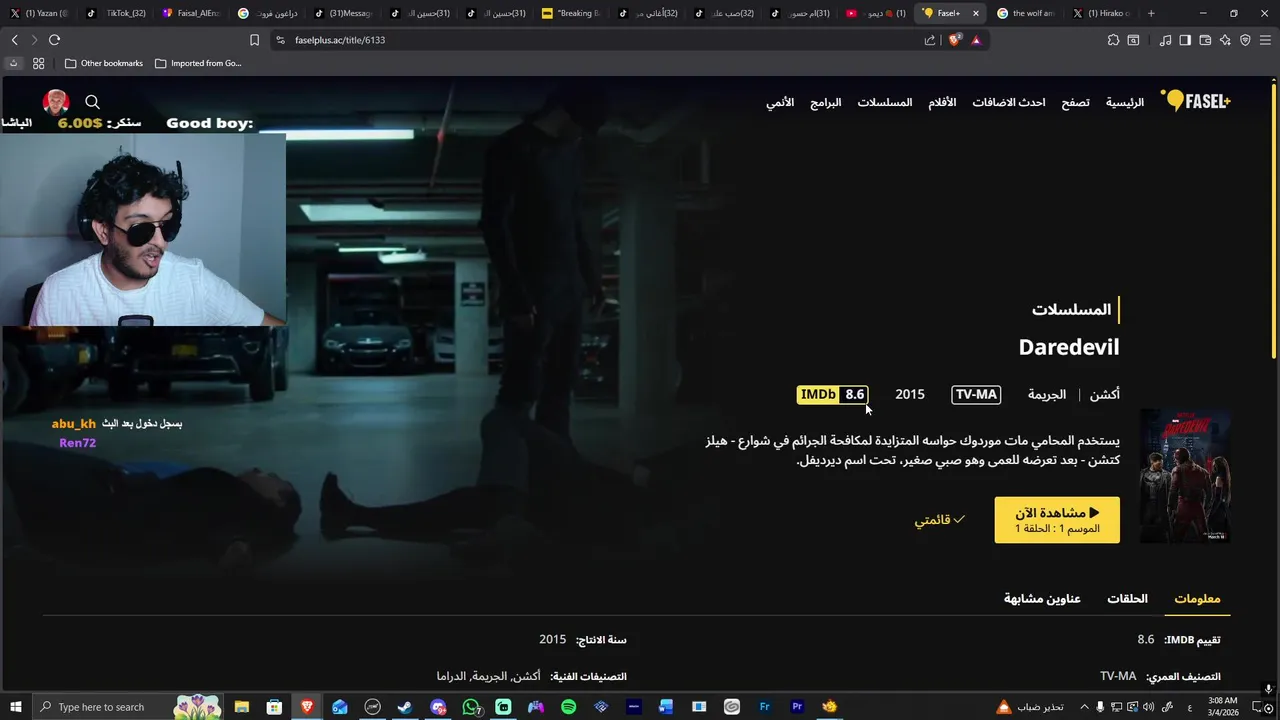Open Spotify from the taskbar
The height and width of the screenshot is (720, 1280).
(x=568, y=707)
